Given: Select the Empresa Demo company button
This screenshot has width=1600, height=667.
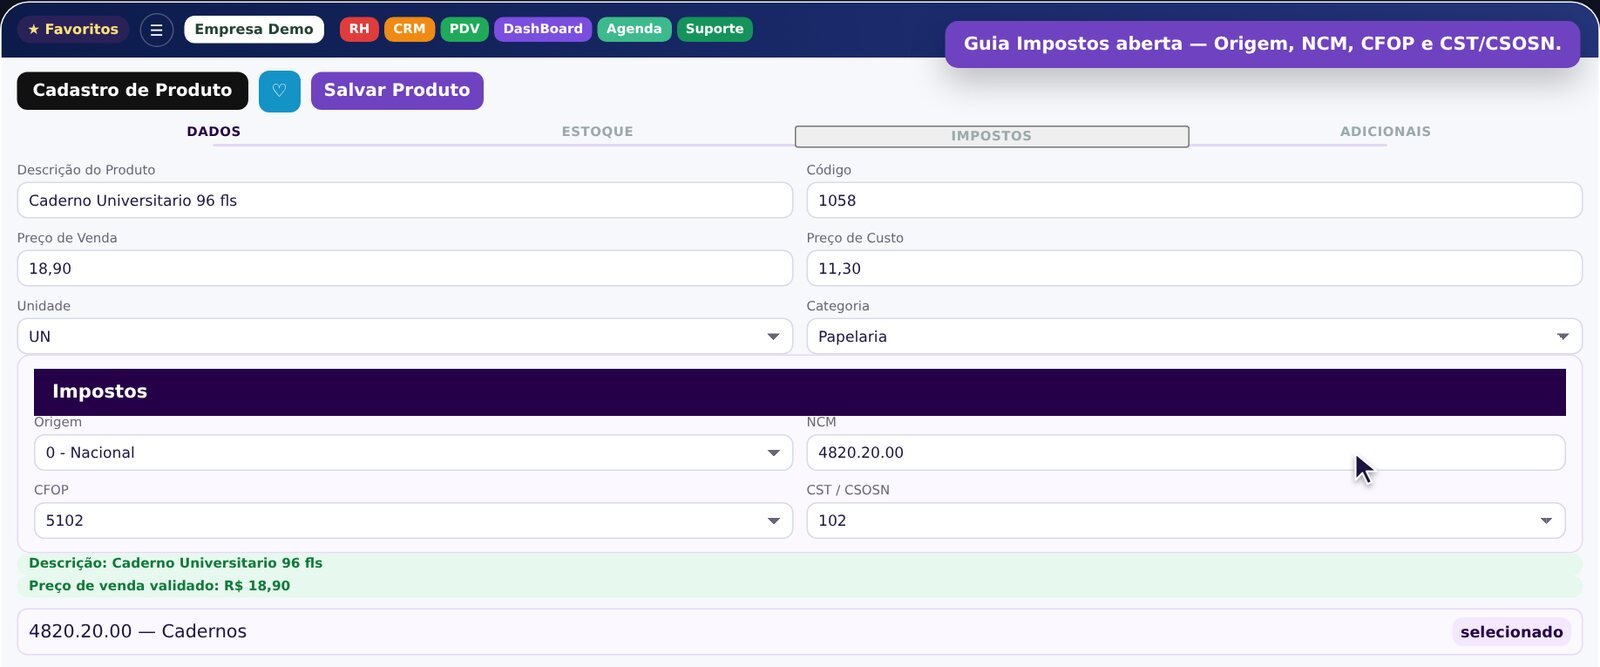Looking at the screenshot, I should point(254,29).
